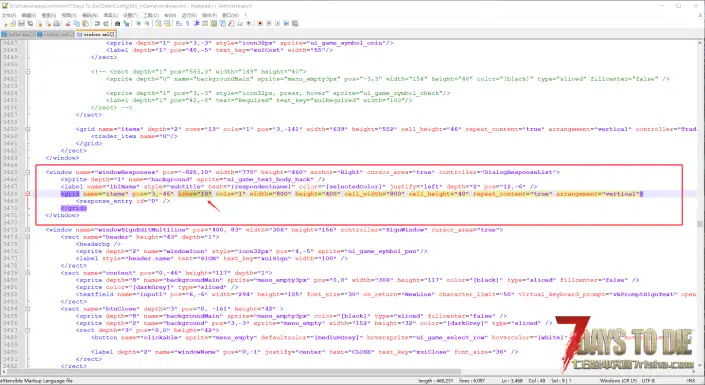Toggle file monitoring eye icon

(x=249, y=23)
